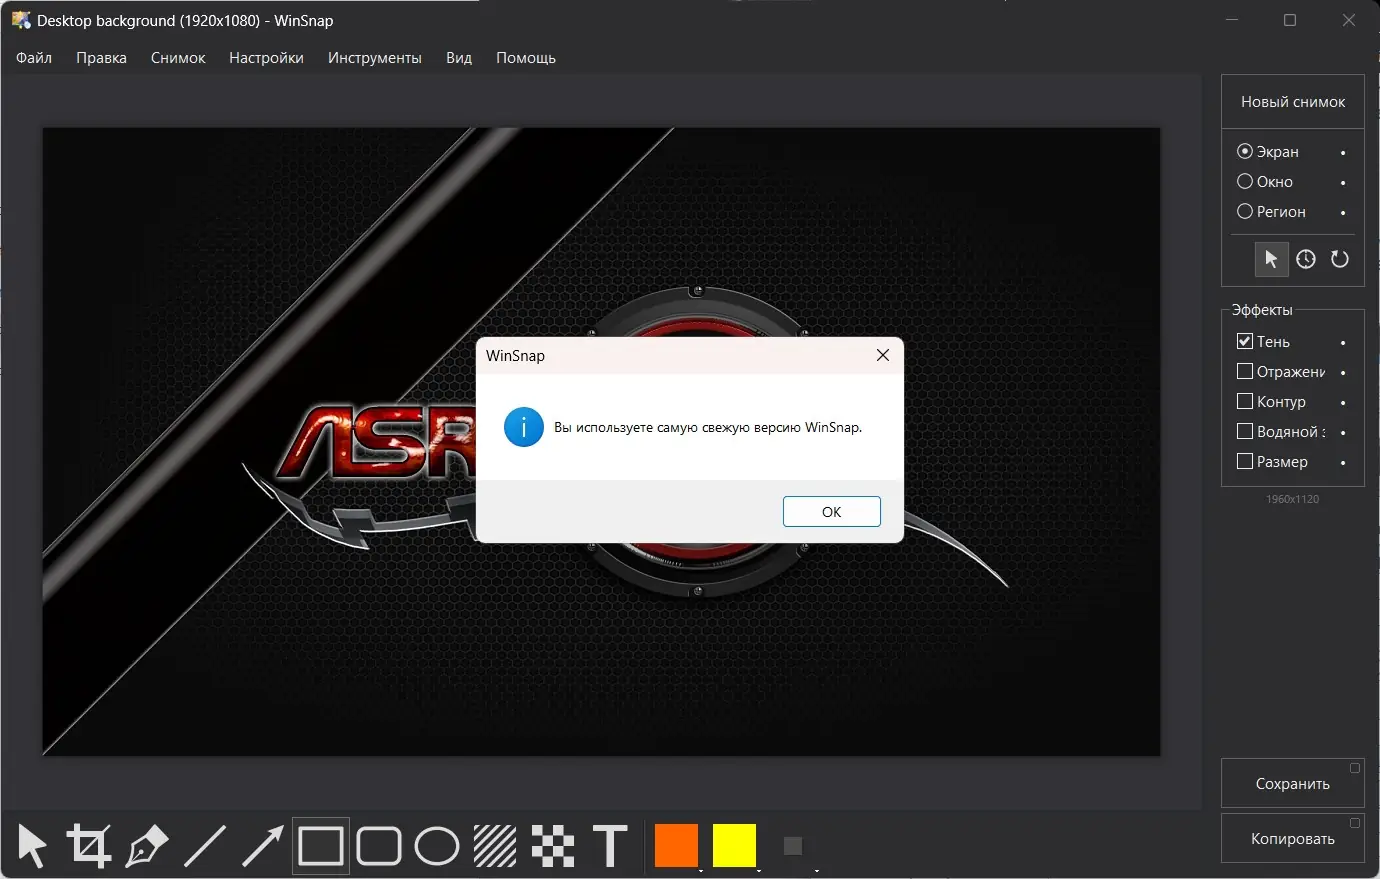Open options dot next to Отражение
Viewport: 1380px width, 879px height.
click(x=1343, y=373)
